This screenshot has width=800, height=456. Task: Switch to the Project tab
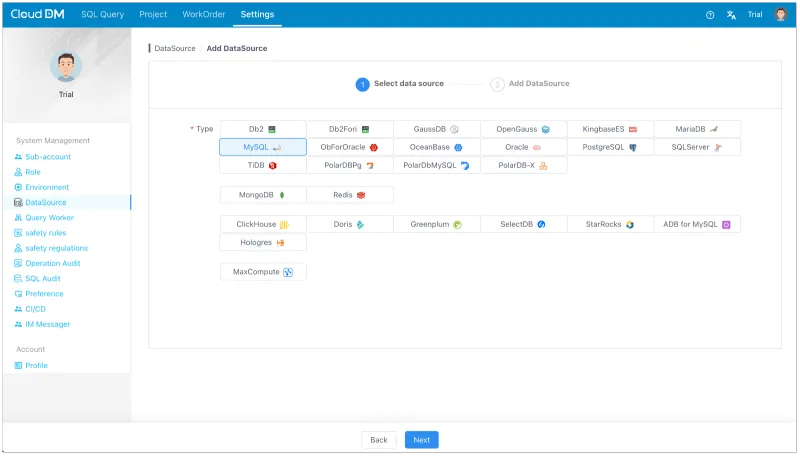pyautogui.click(x=153, y=14)
